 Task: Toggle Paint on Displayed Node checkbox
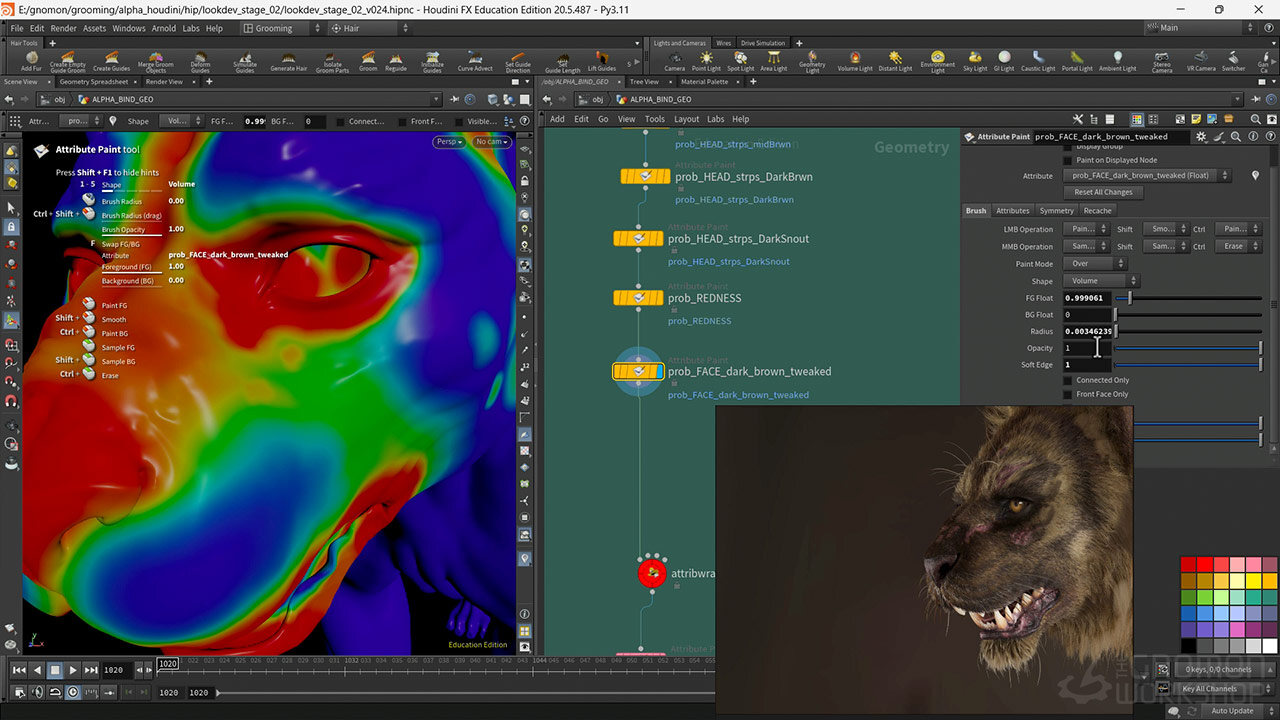click(1067, 160)
